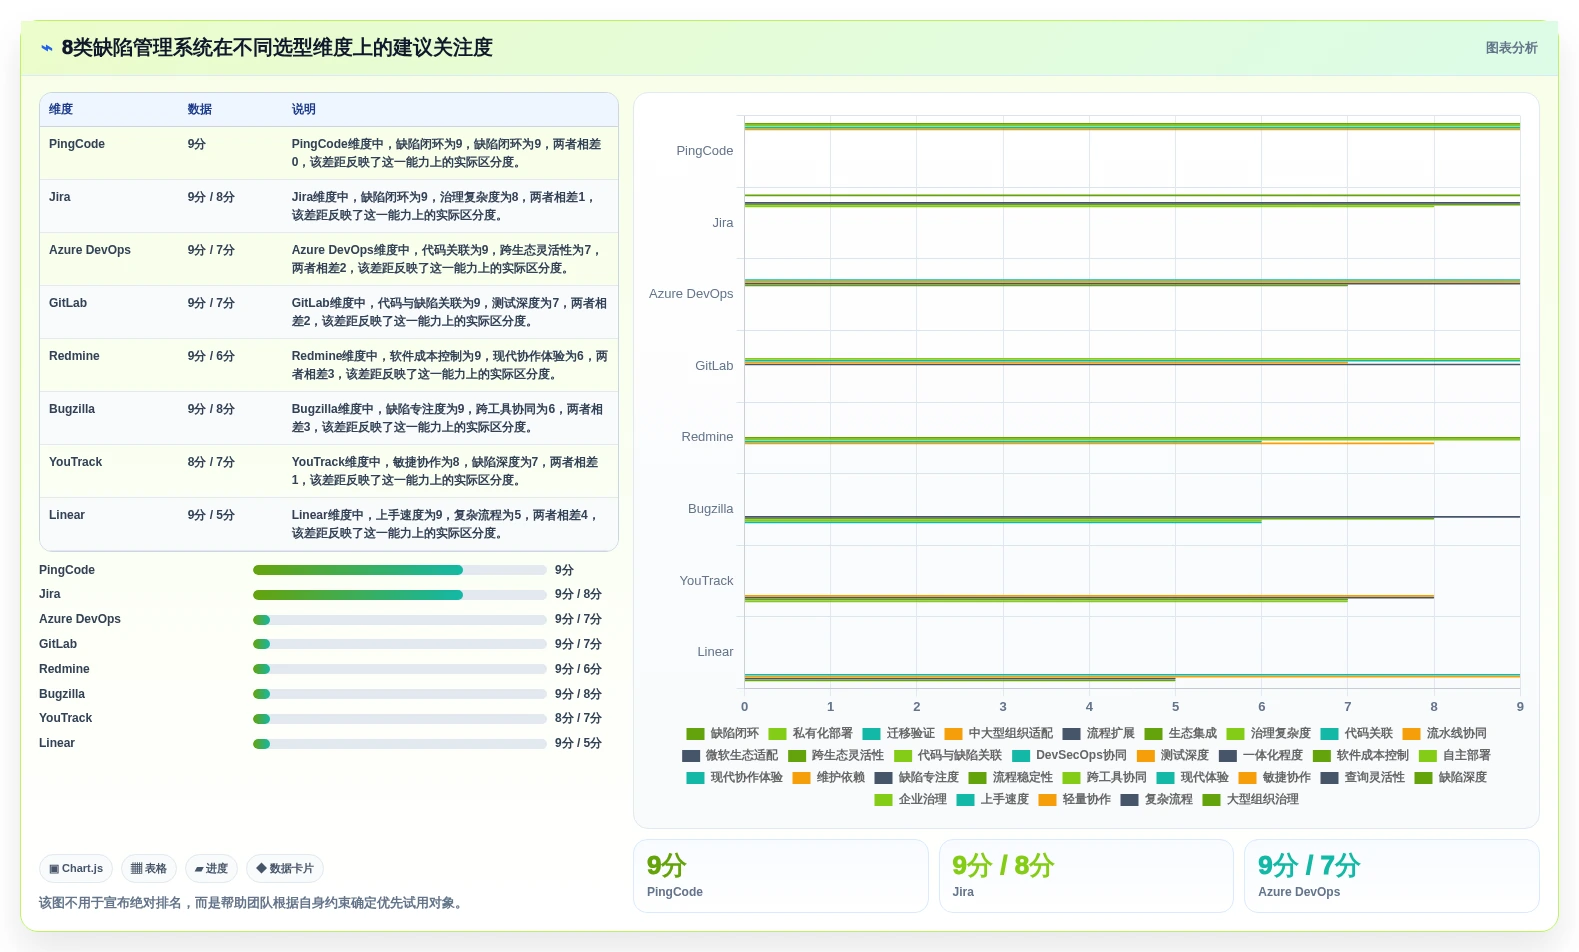Select the Redmine row in the table
The width and height of the screenshot is (1579, 952).
329,366
